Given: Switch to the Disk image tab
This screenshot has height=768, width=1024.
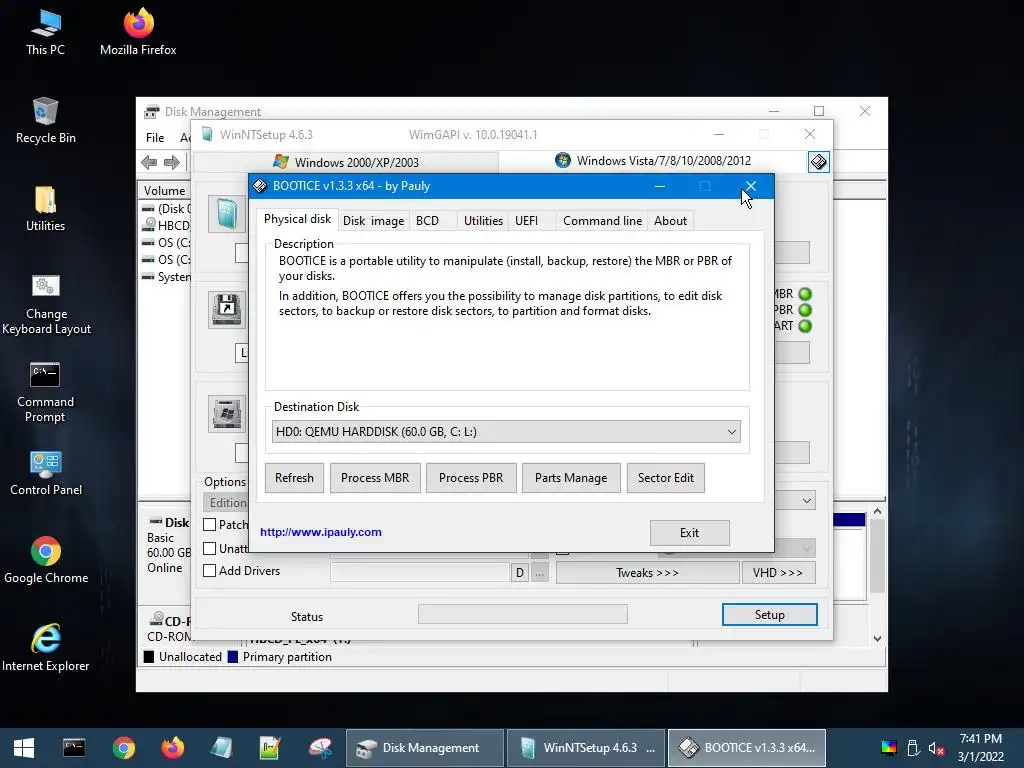Looking at the screenshot, I should click(374, 221).
